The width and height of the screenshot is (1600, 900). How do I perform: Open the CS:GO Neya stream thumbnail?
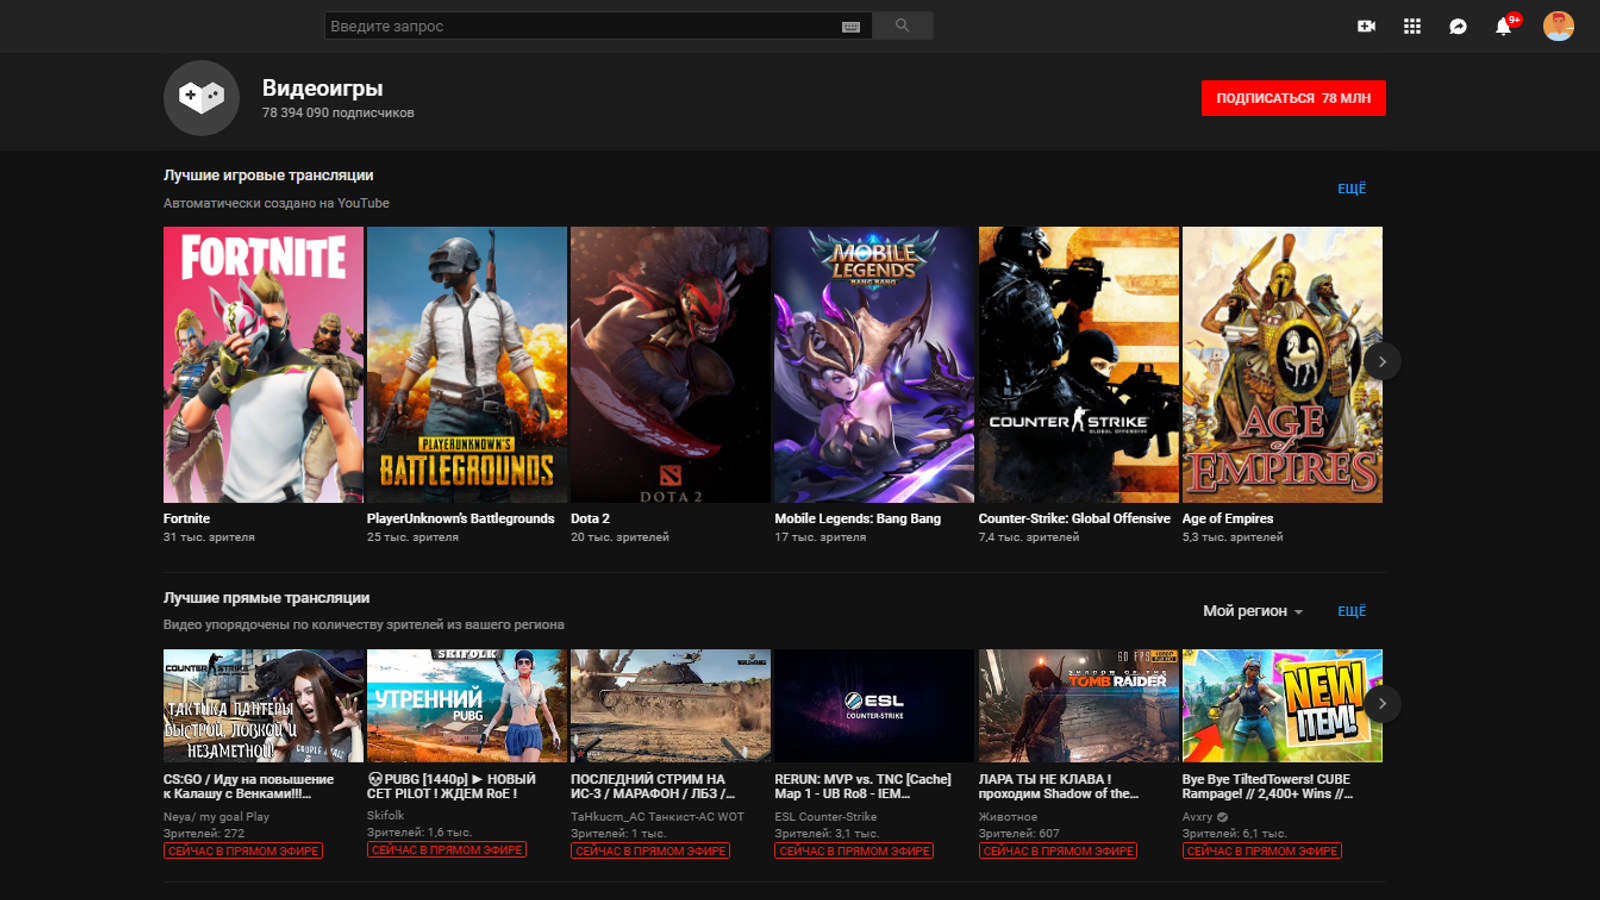(x=264, y=706)
